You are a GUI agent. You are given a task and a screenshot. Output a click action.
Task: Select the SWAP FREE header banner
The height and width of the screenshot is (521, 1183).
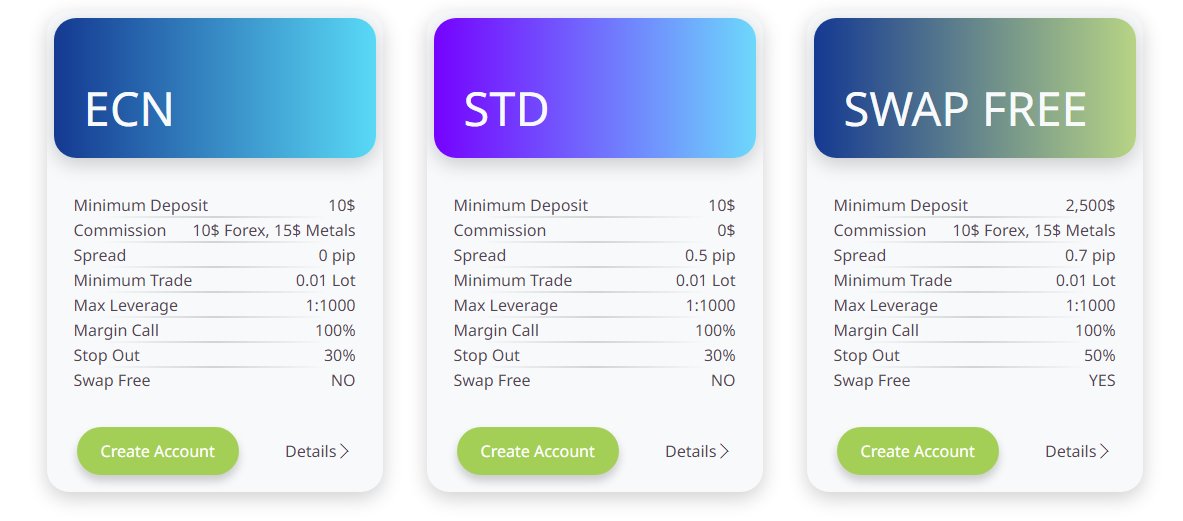pos(975,88)
